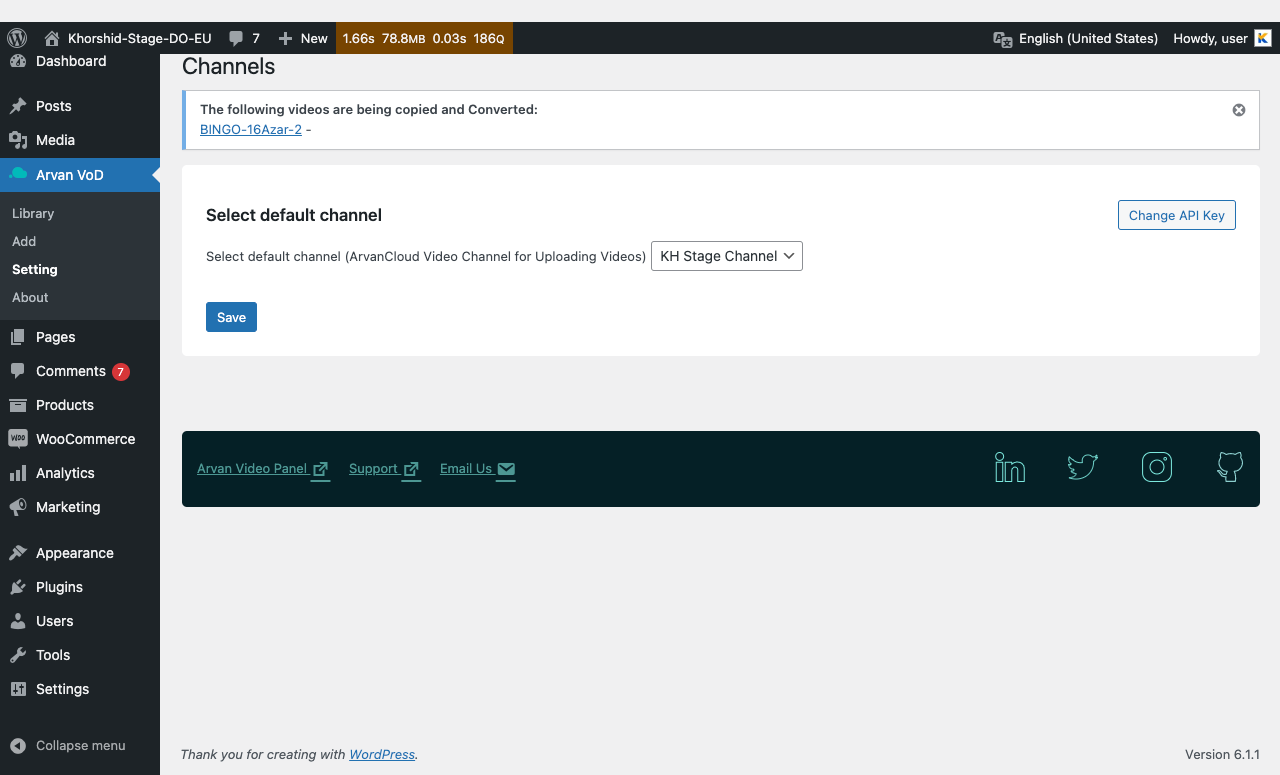Open the English (United States) language switcher
Screen dimensions: 1280x775
pos(1075,38)
